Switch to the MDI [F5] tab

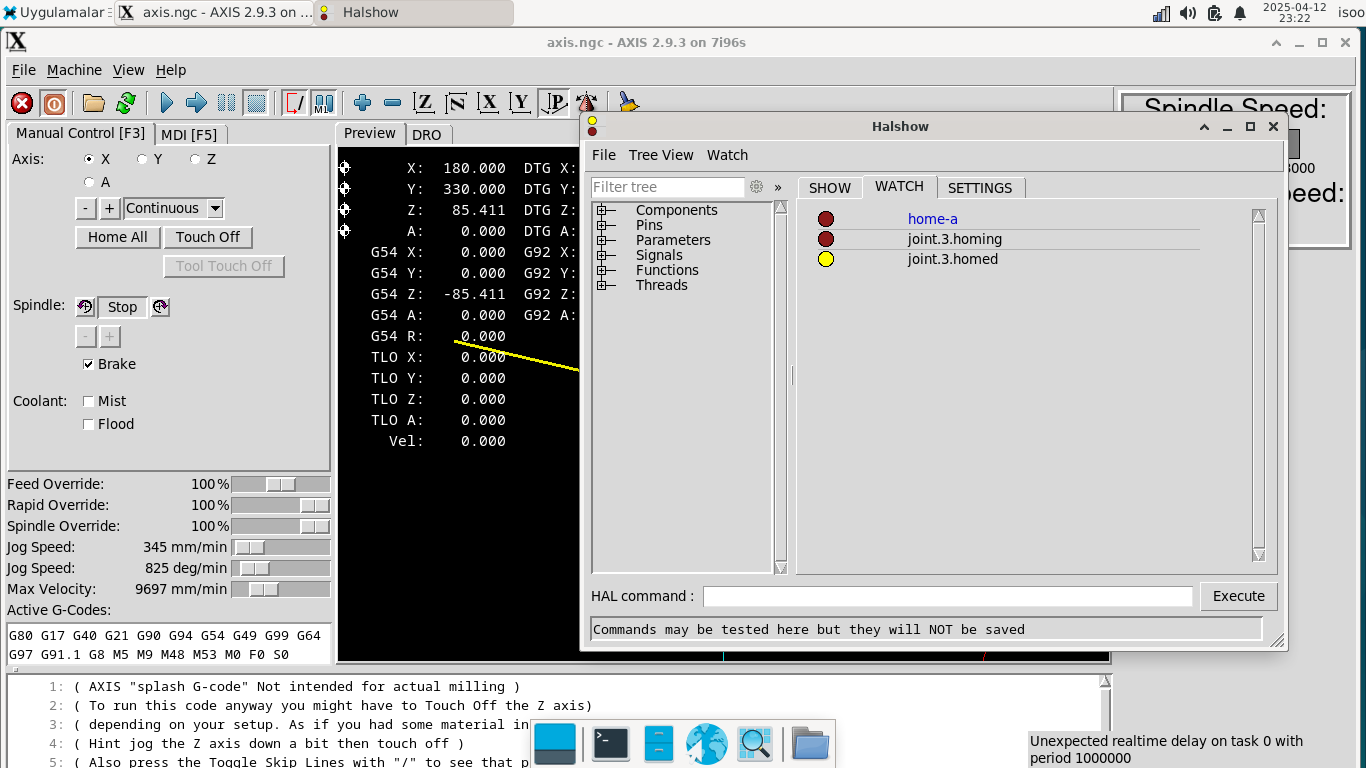189,134
